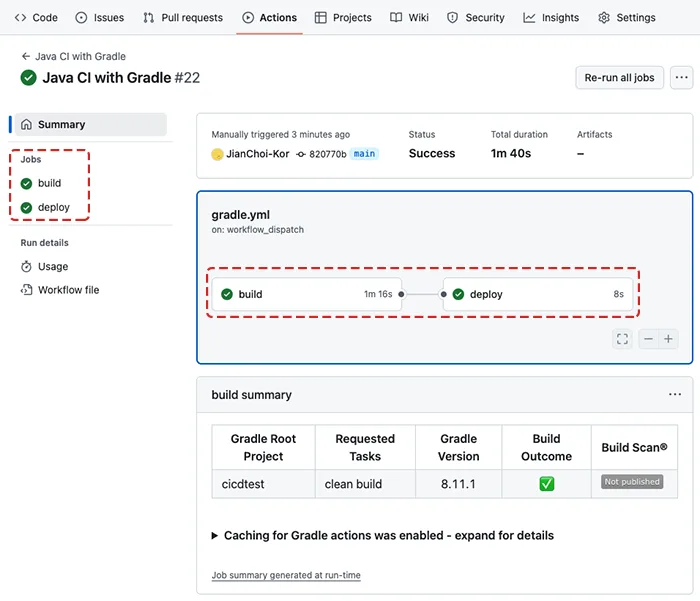The height and width of the screenshot is (601, 700).
Task: Click the build job node in graph
Action: [307, 294]
